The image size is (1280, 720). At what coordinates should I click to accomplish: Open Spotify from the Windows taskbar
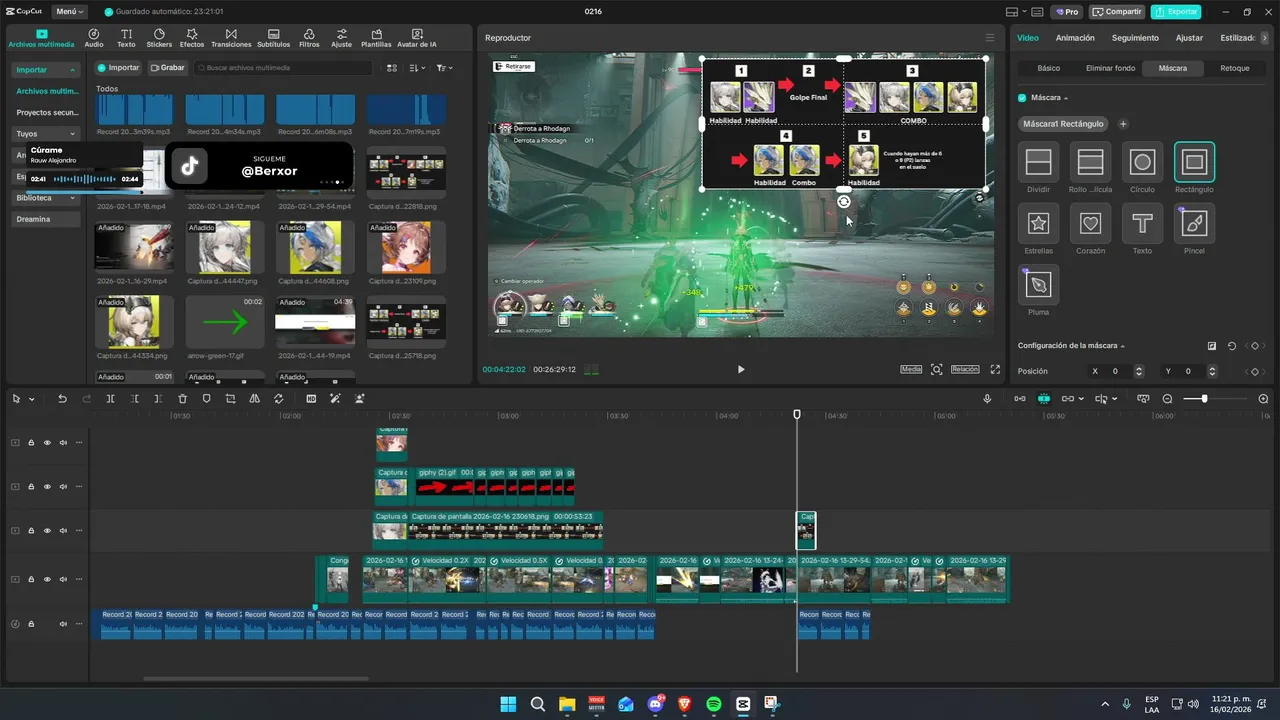pyautogui.click(x=714, y=704)
